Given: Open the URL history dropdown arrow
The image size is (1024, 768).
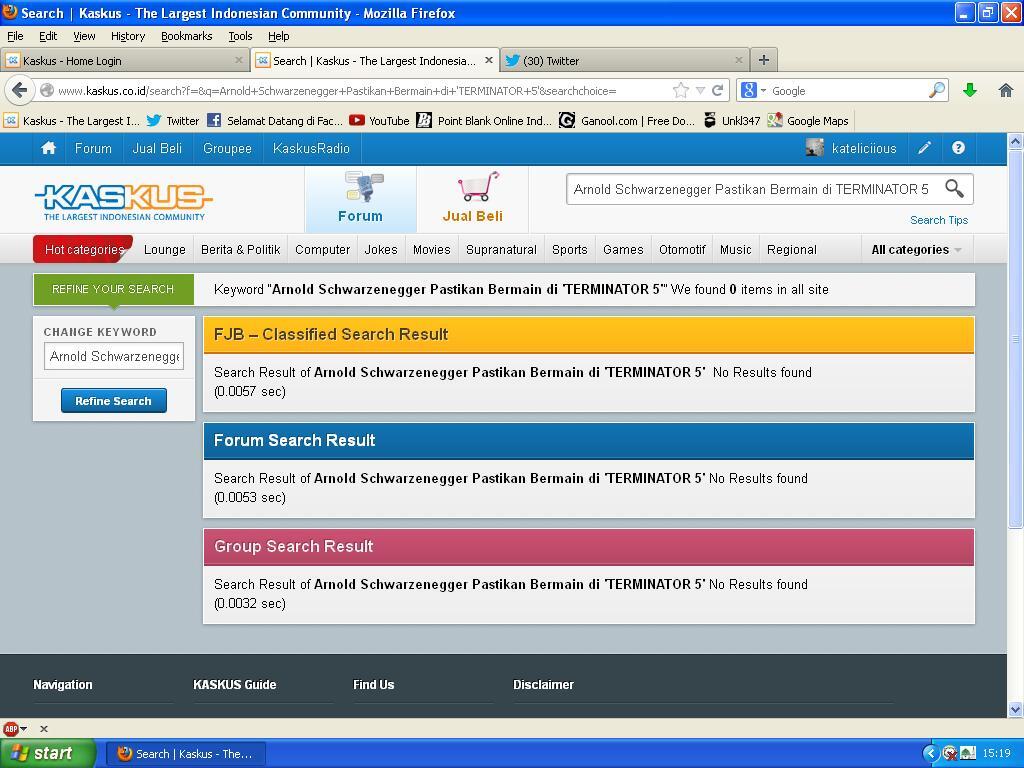Looking at the screenshot, I should 700,90.
